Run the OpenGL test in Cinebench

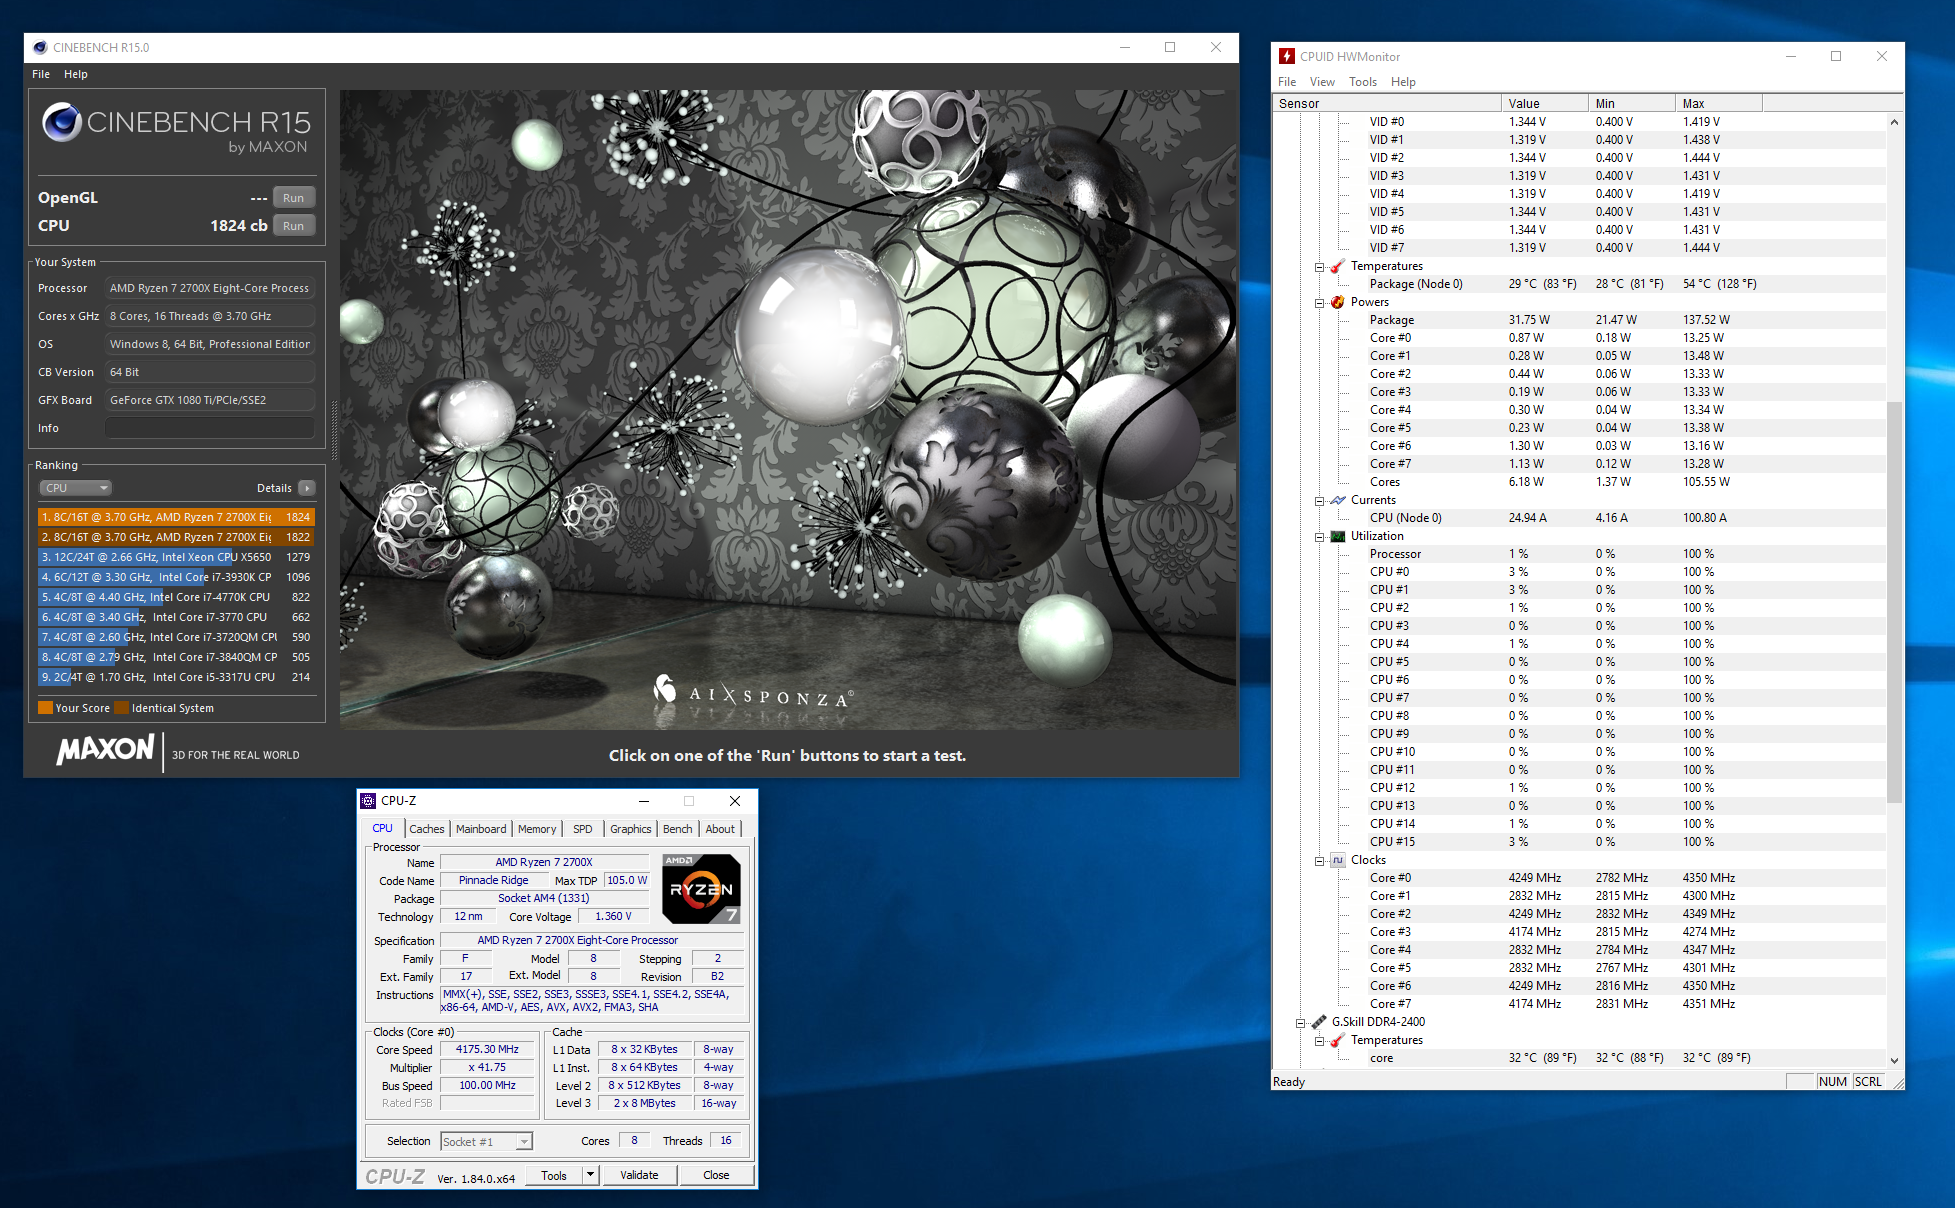click(x=293, y=198)
